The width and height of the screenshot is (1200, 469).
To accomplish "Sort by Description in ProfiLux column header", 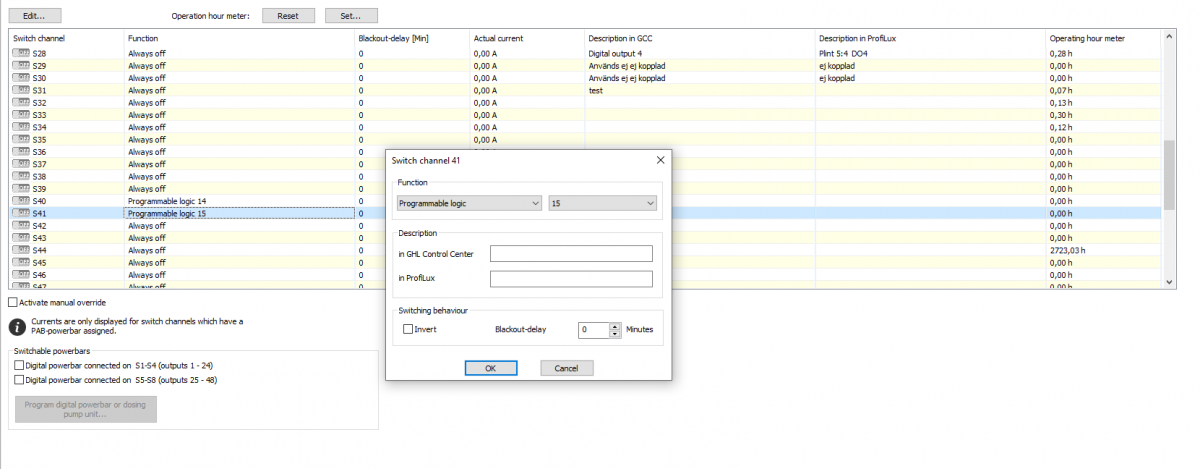I will (930, 38).
